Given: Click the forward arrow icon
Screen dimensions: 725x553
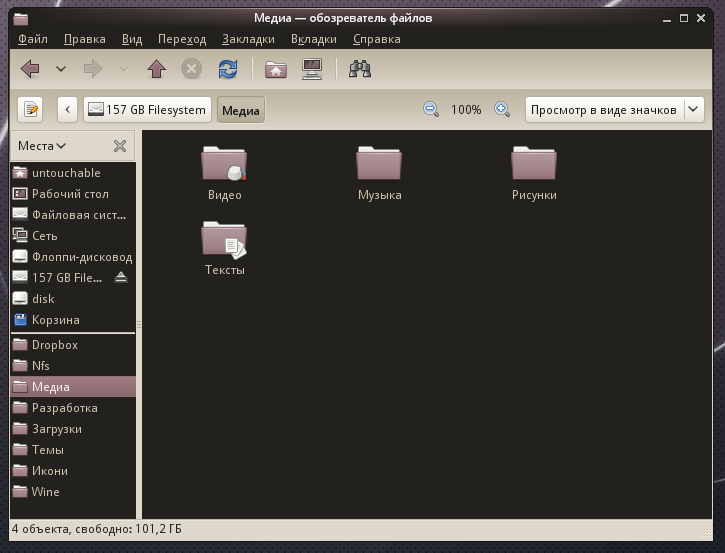Looking at the screenshot, I should [x=93, y=69].
